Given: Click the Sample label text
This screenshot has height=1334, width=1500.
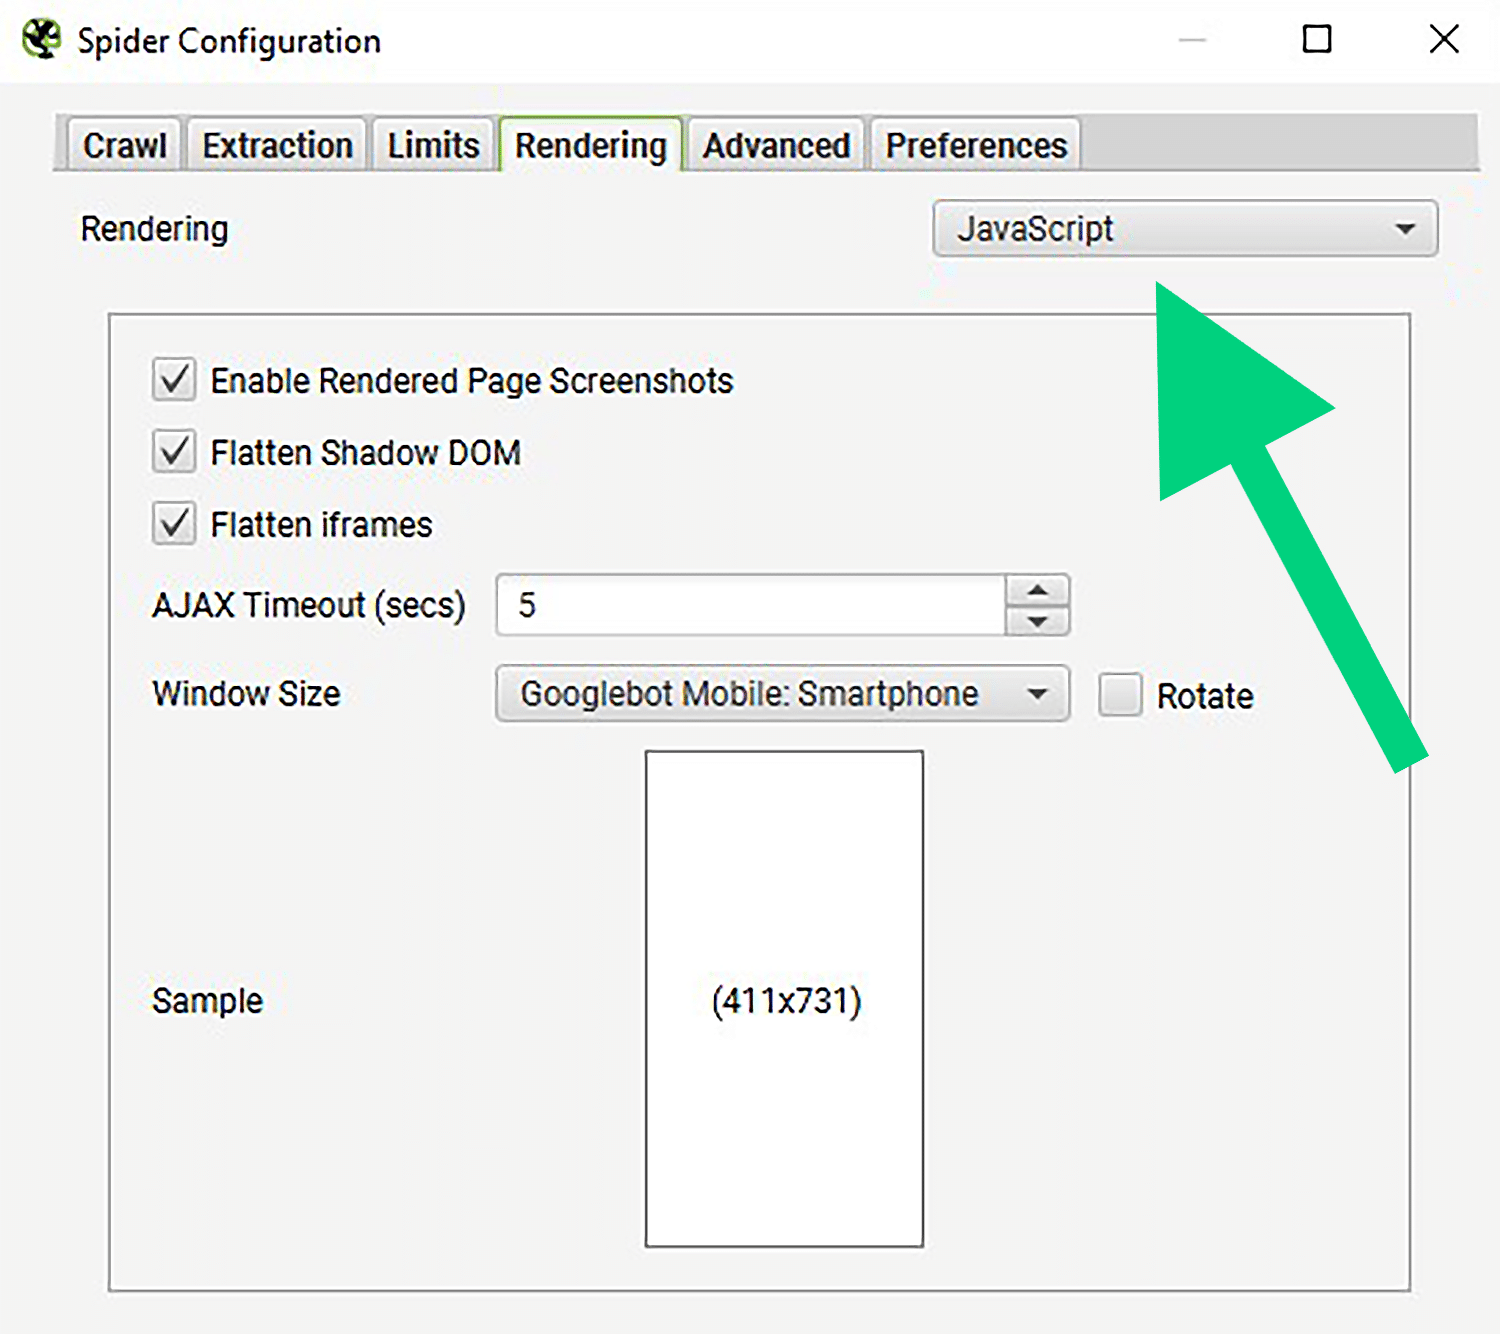Looking at the screenshot, I should click(207, 1001).
